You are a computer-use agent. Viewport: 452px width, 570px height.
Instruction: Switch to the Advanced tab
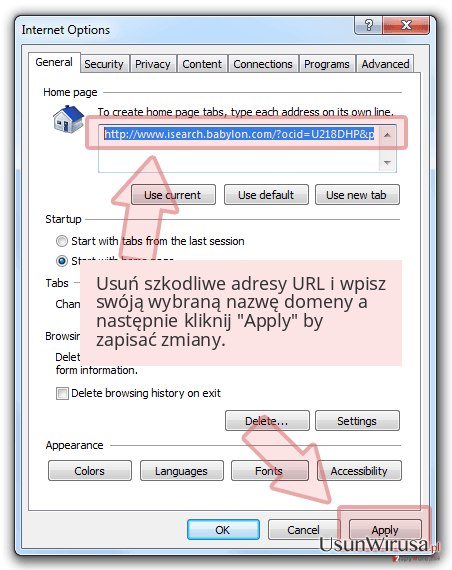385,64
